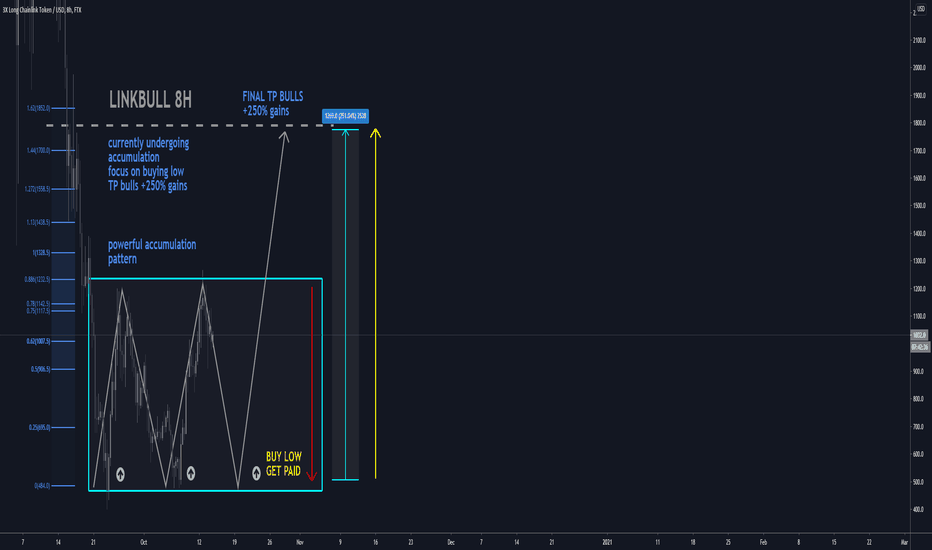Click the 800.0 price axis label
Image resolution: width=932 pixels, height=550 pixels.
click(x=918, y=399)
